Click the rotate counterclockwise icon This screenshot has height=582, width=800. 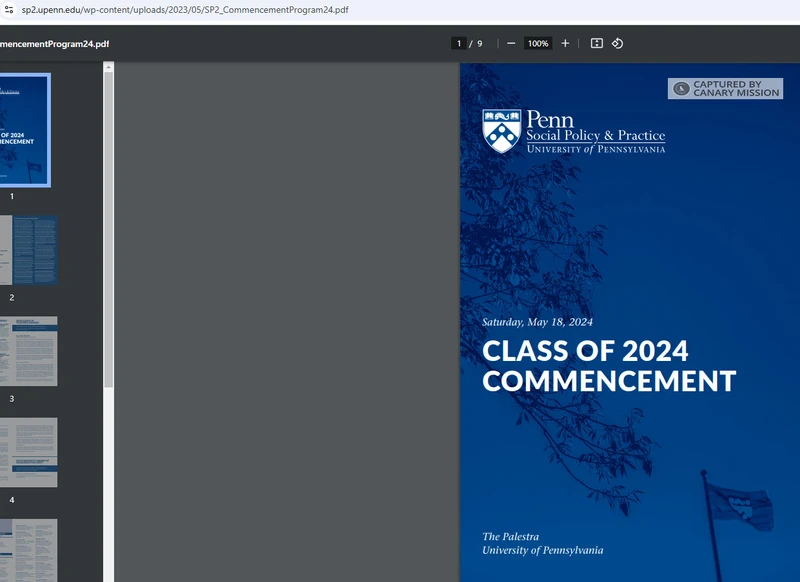617,43
